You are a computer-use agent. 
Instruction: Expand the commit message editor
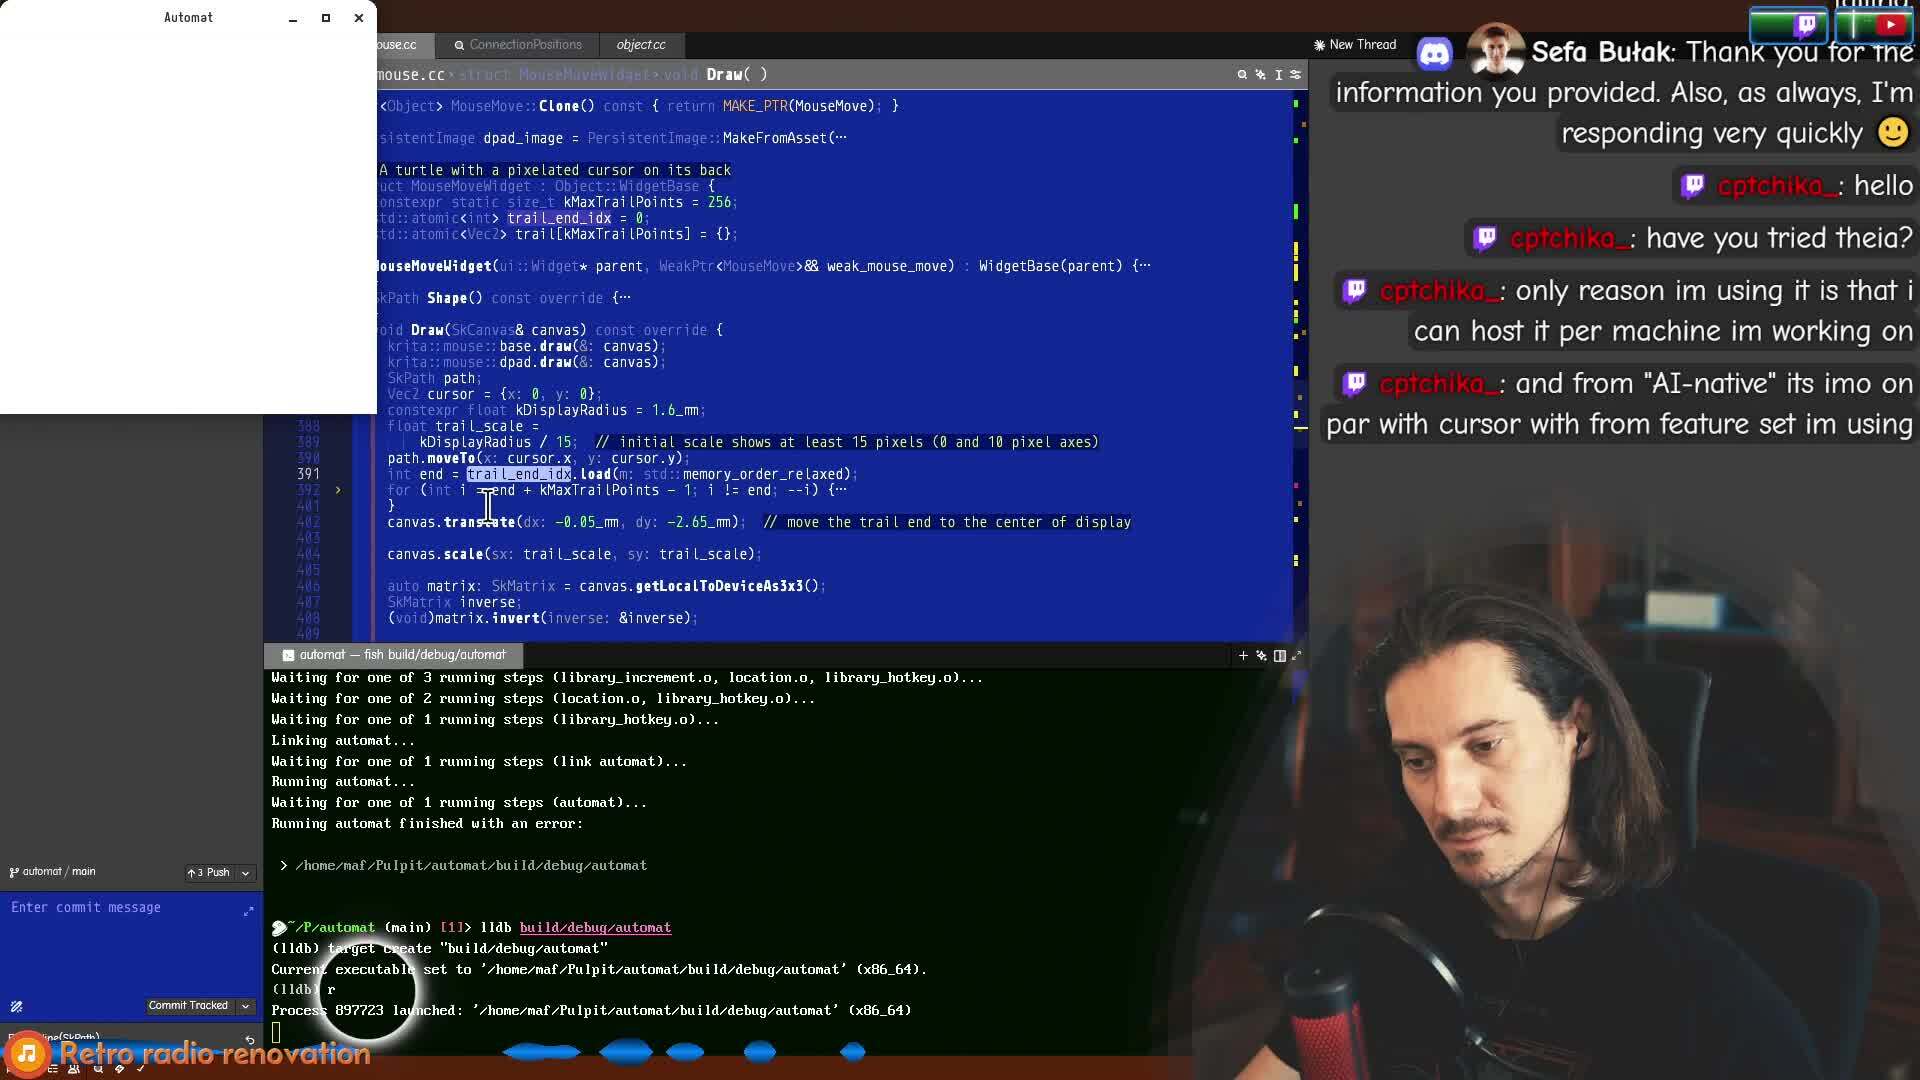(x=248, y=911)
